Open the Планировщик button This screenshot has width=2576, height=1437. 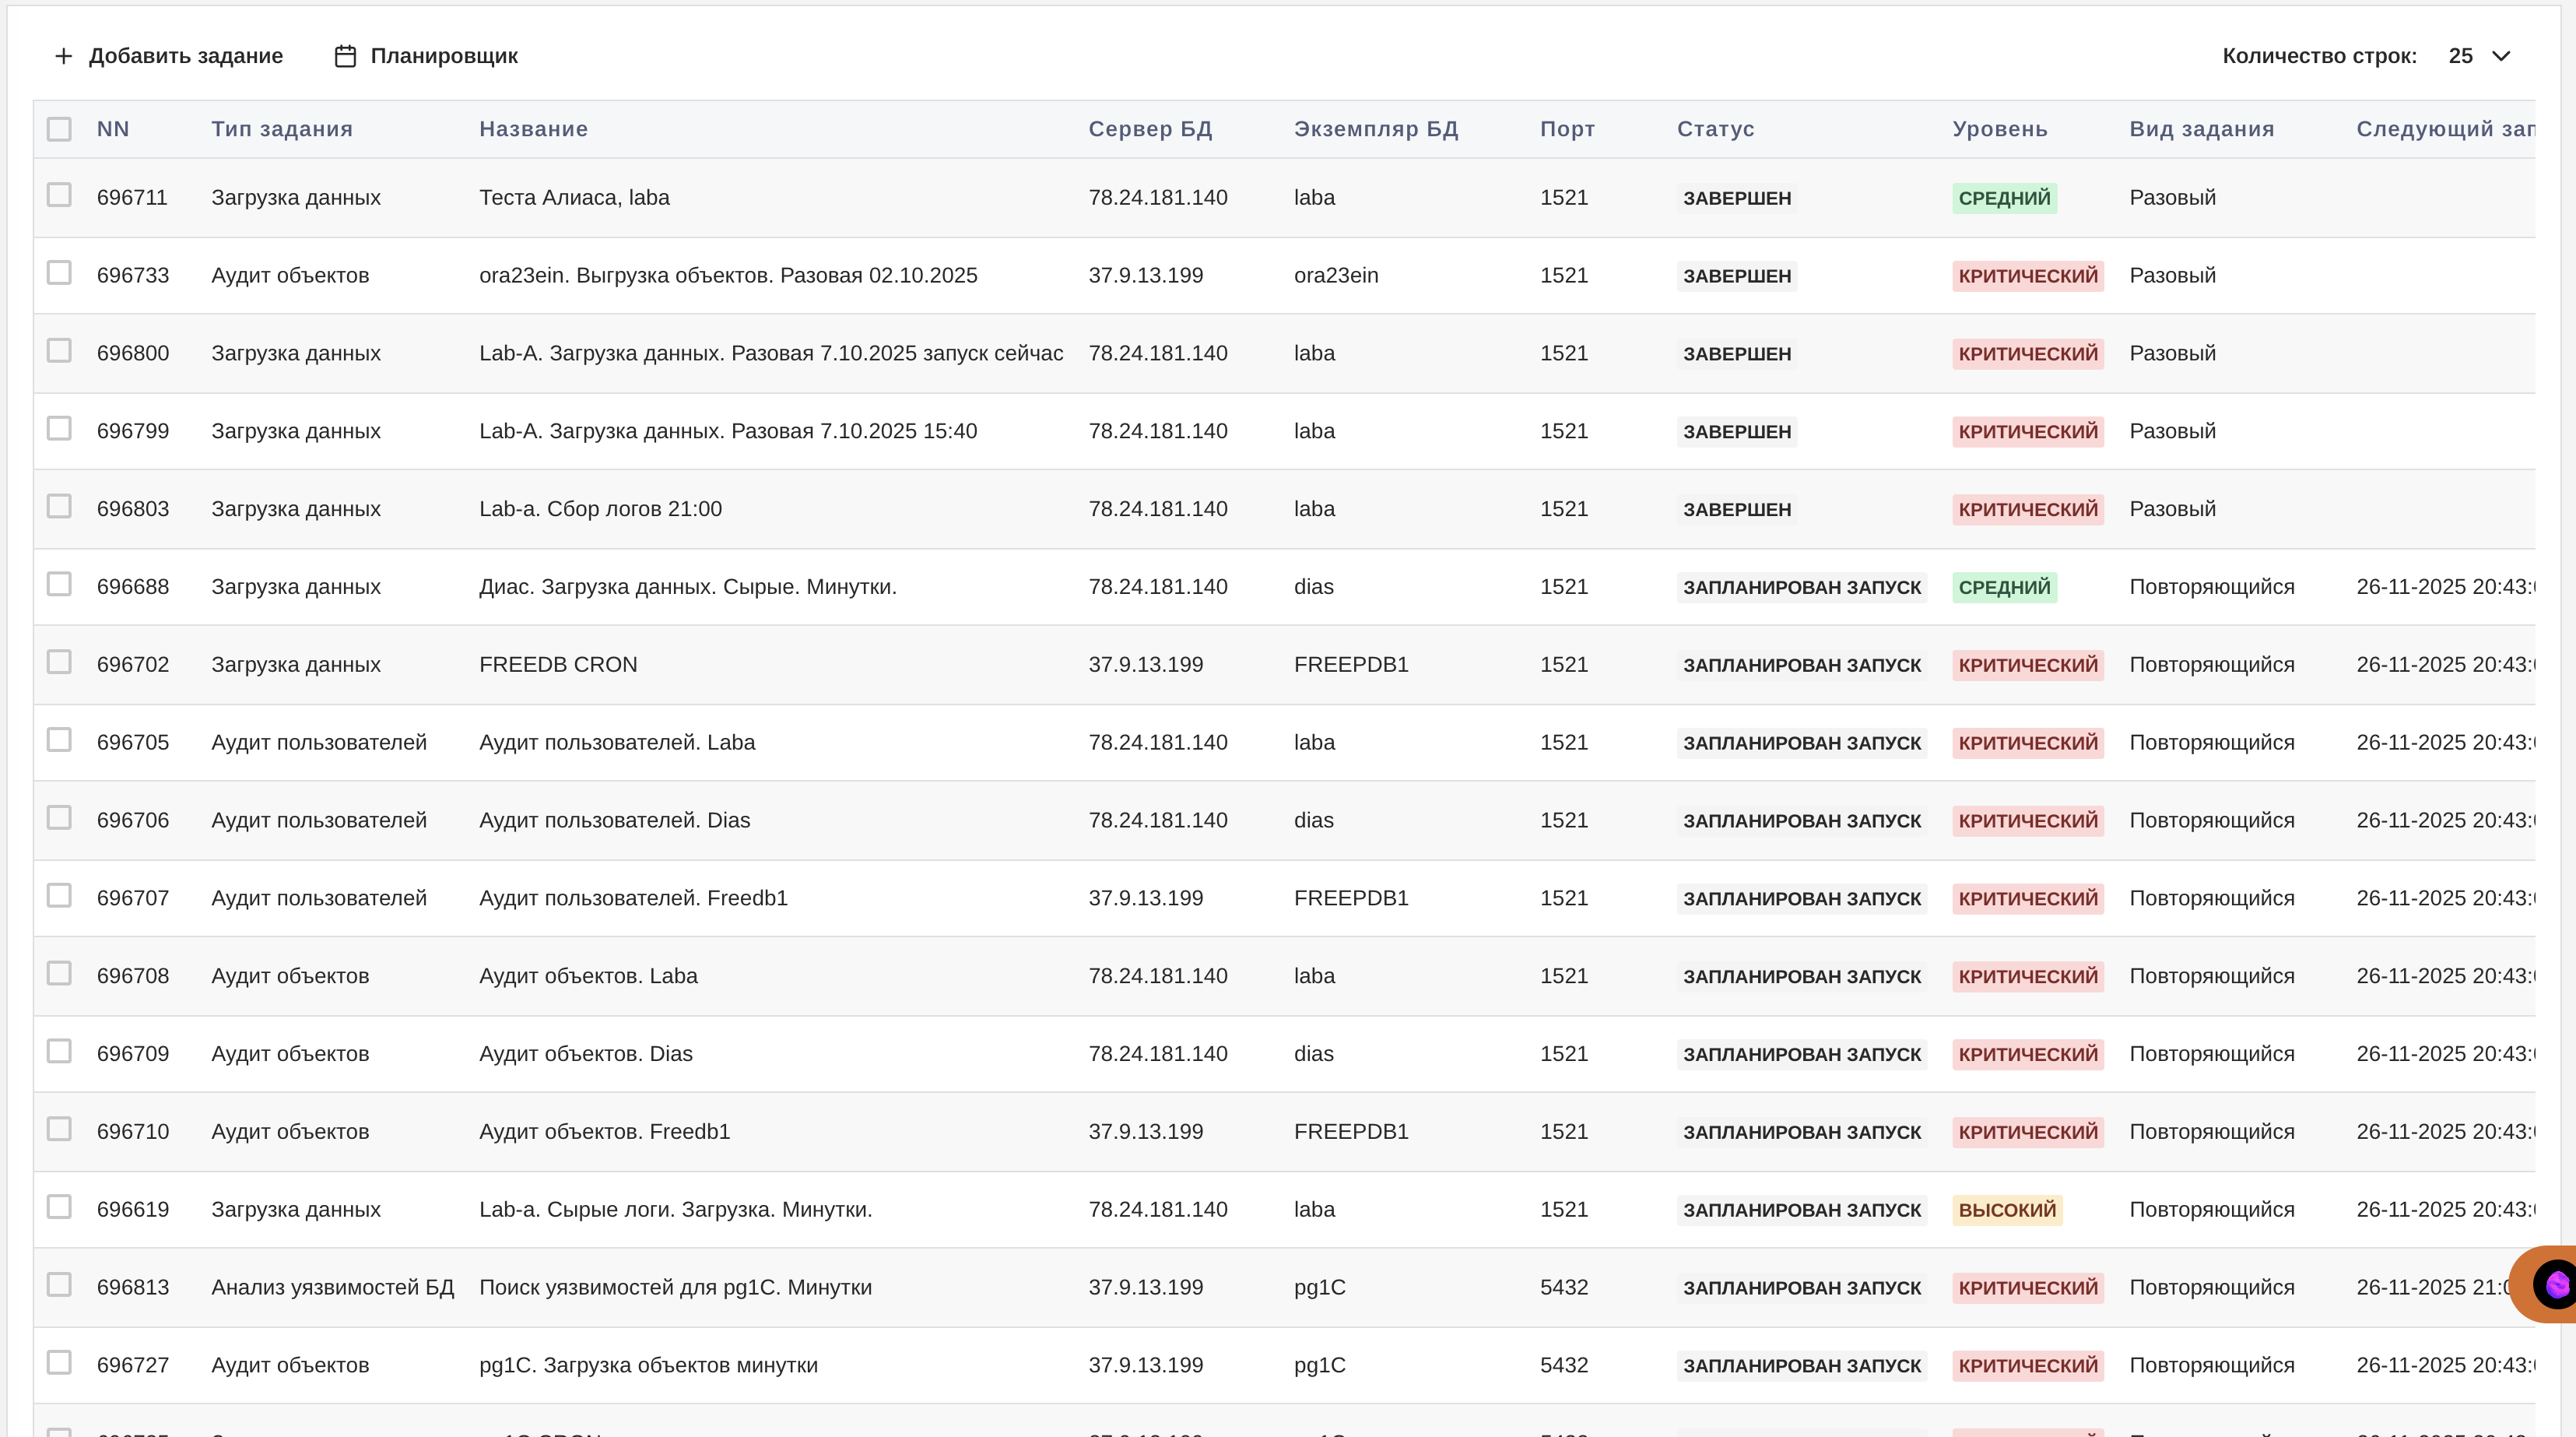443,56
